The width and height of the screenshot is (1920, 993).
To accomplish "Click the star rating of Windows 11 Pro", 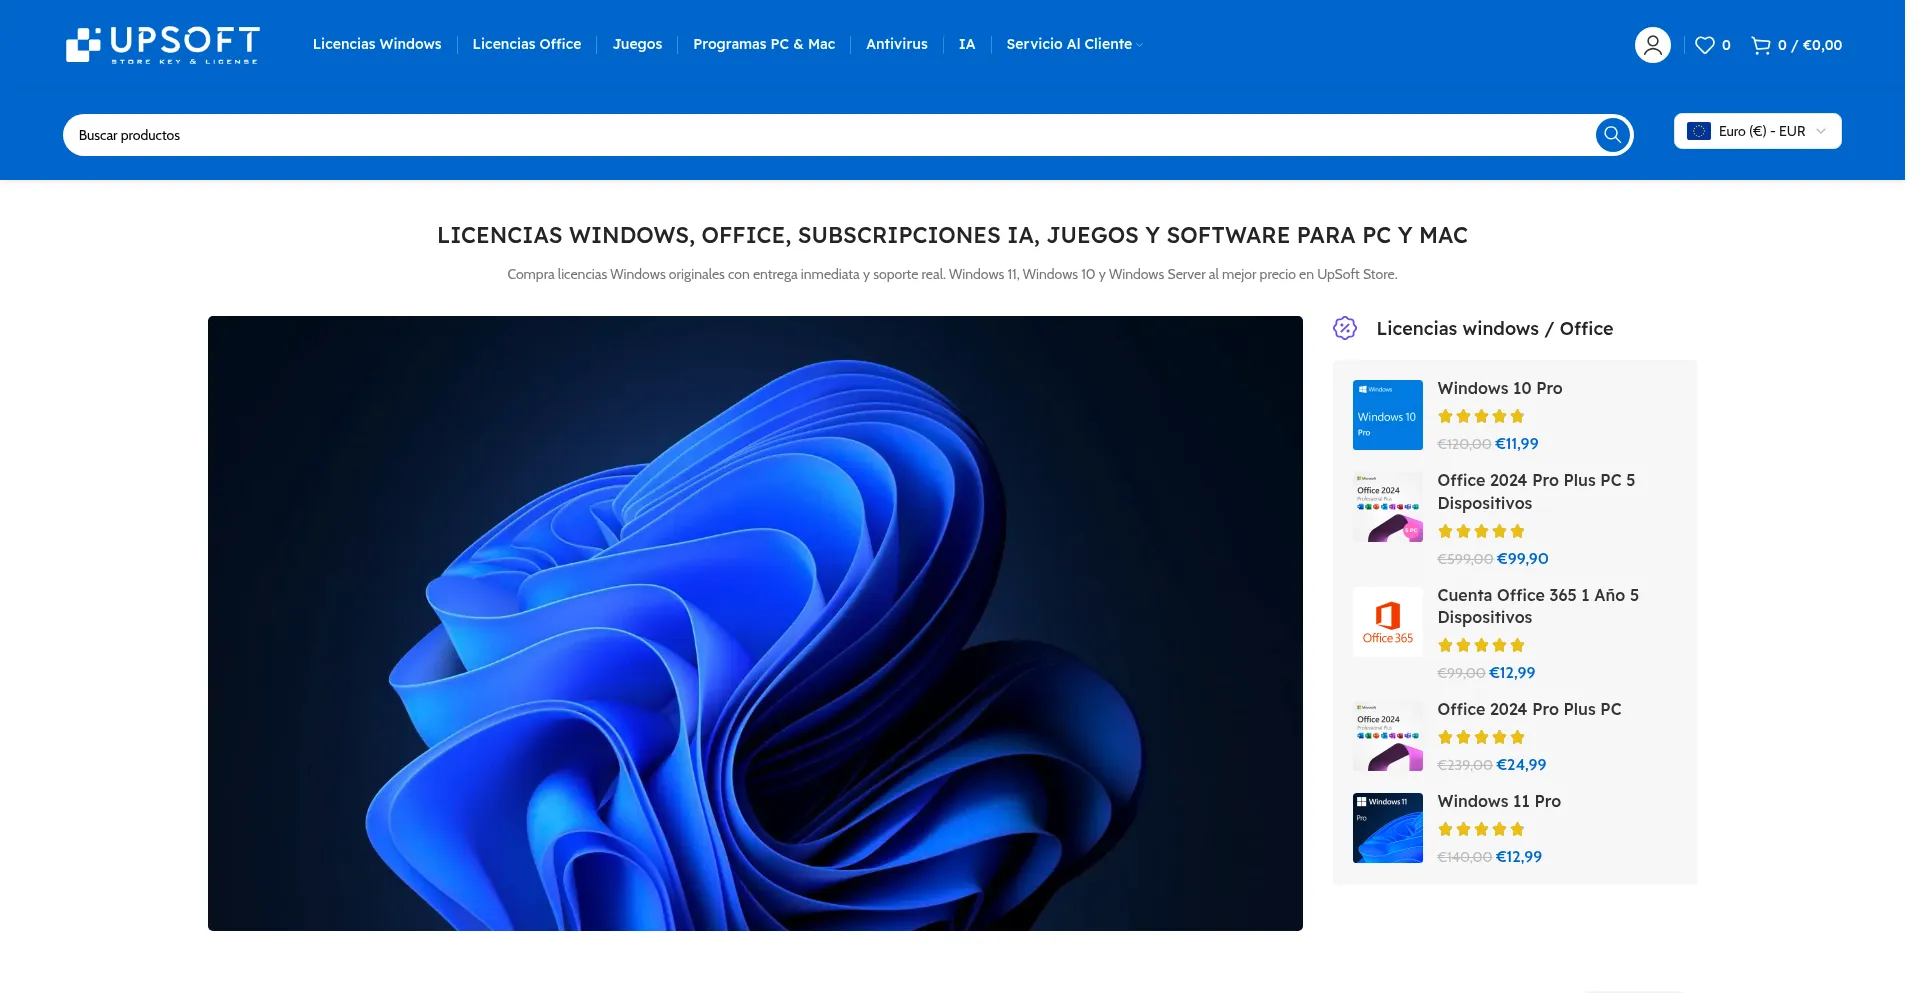I will pos(1481,829).
